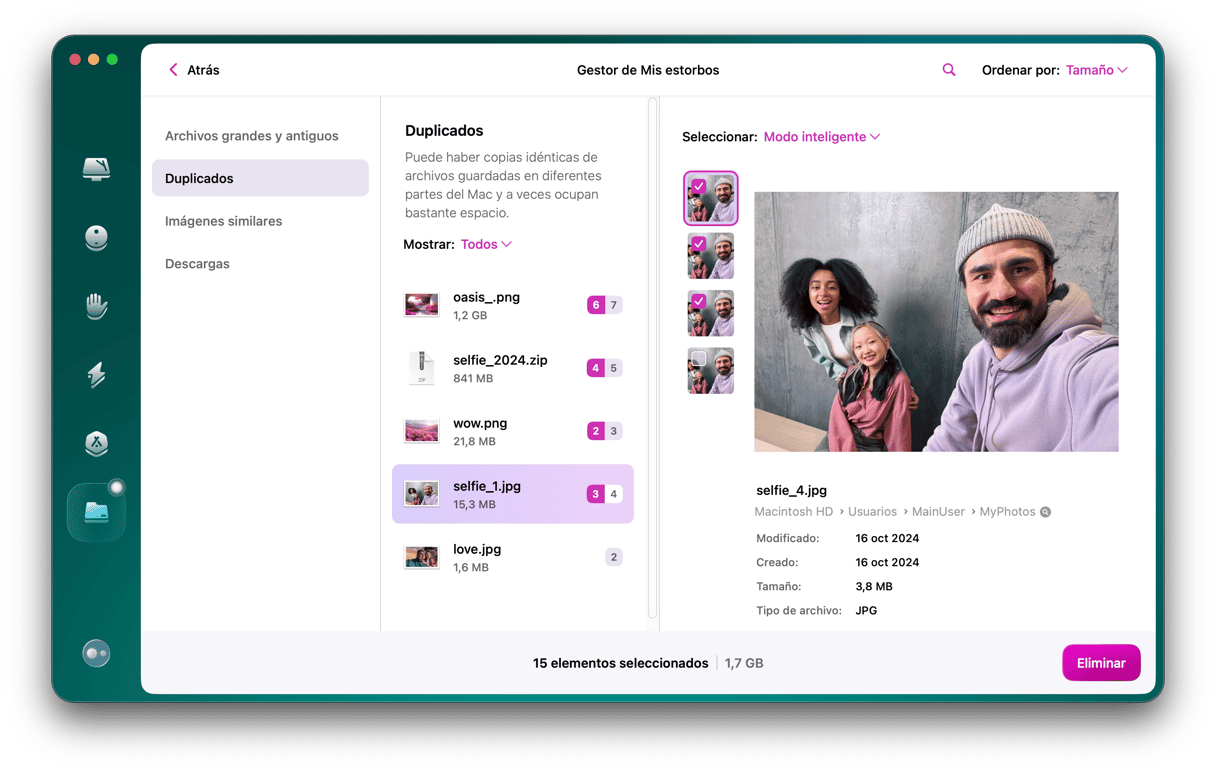This screenshot has width=1216, height=771.
Task: Open the Protection hand icon in sidebar
Action: click(x=96, y=306)
